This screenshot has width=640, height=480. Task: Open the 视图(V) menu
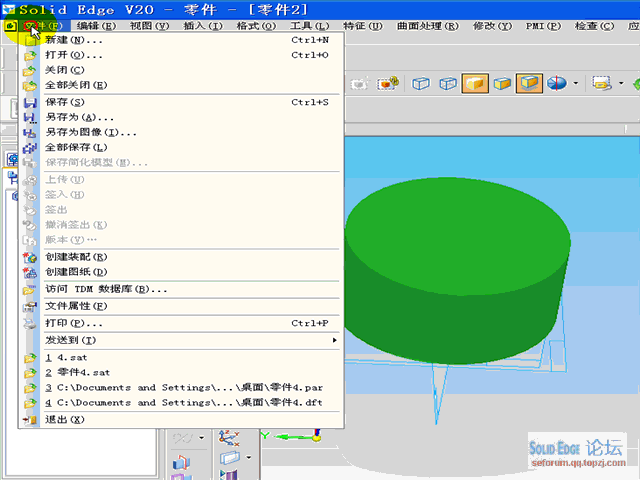149,26
